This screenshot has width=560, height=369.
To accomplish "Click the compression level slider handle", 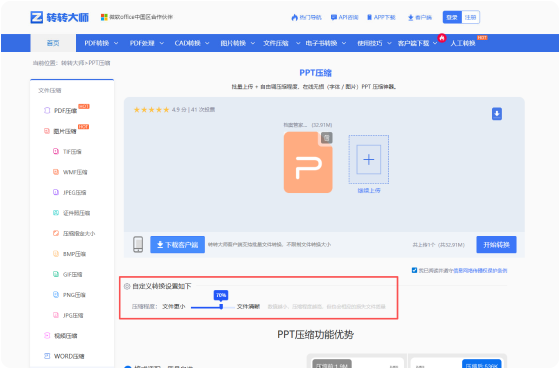I will (221, 307).
